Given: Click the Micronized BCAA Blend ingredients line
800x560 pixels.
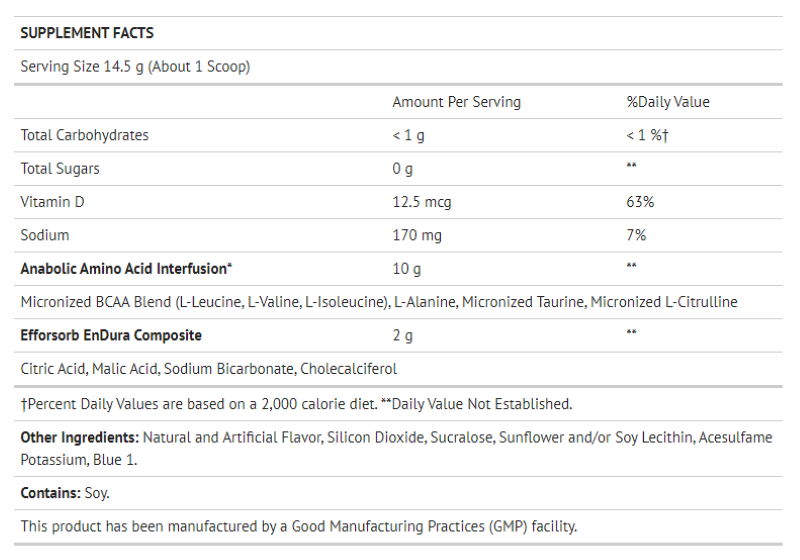Looking at the screenshot, I should point(379,301).
